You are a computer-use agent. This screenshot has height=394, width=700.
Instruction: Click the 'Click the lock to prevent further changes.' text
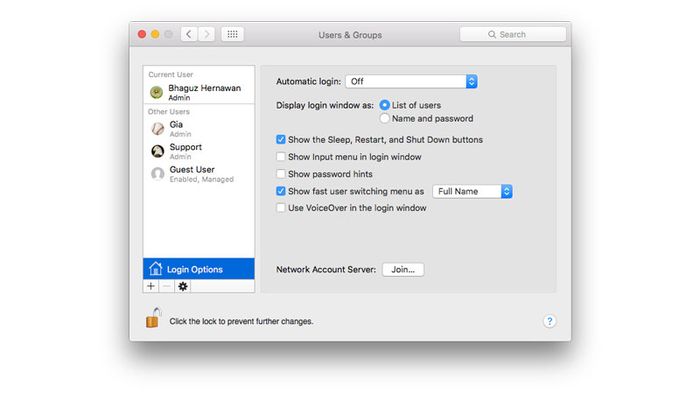coord(241,321)
